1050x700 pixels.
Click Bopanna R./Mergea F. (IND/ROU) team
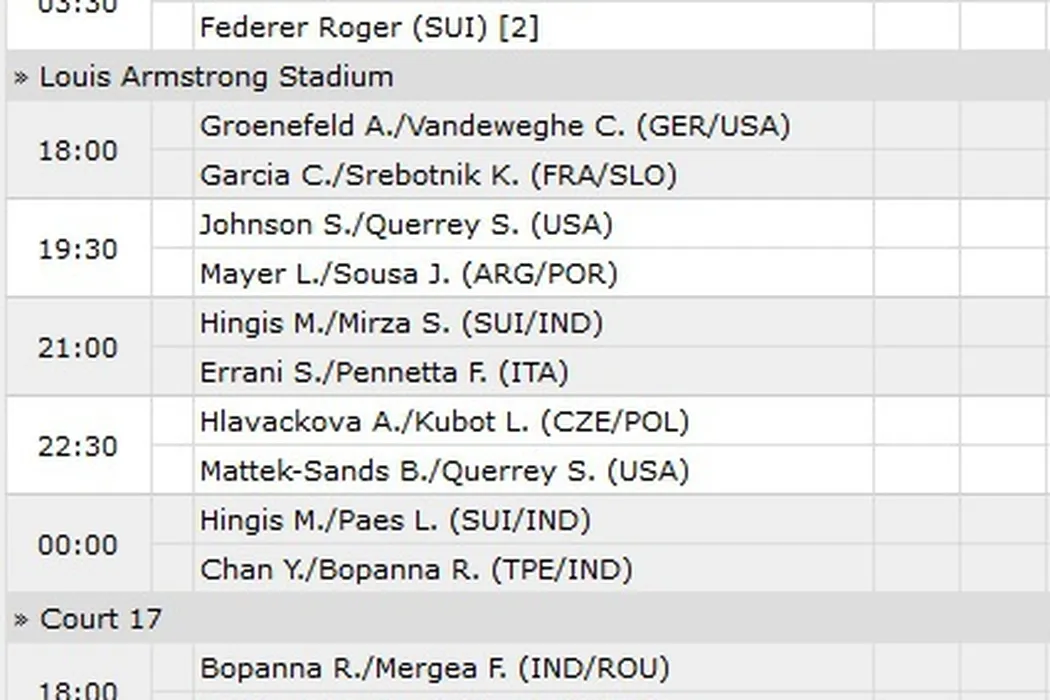(x=434, y=668)
